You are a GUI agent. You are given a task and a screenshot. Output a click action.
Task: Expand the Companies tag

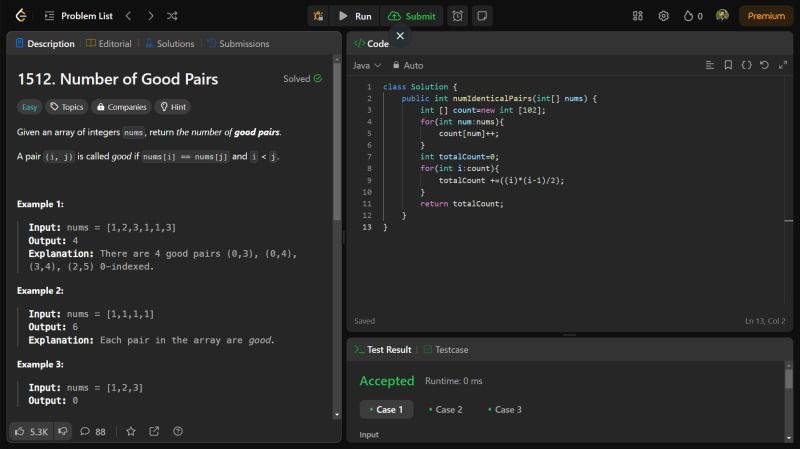point(120,107)
